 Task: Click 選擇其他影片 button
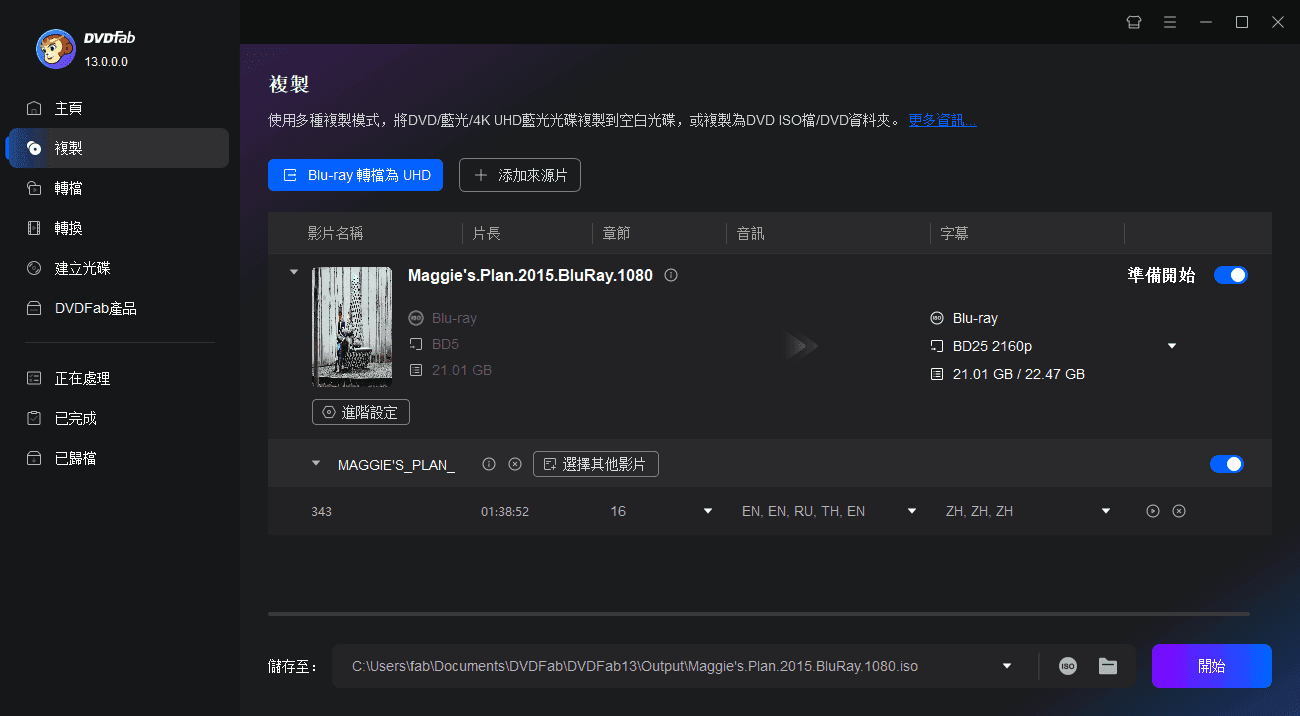click(x=596, y=464)
